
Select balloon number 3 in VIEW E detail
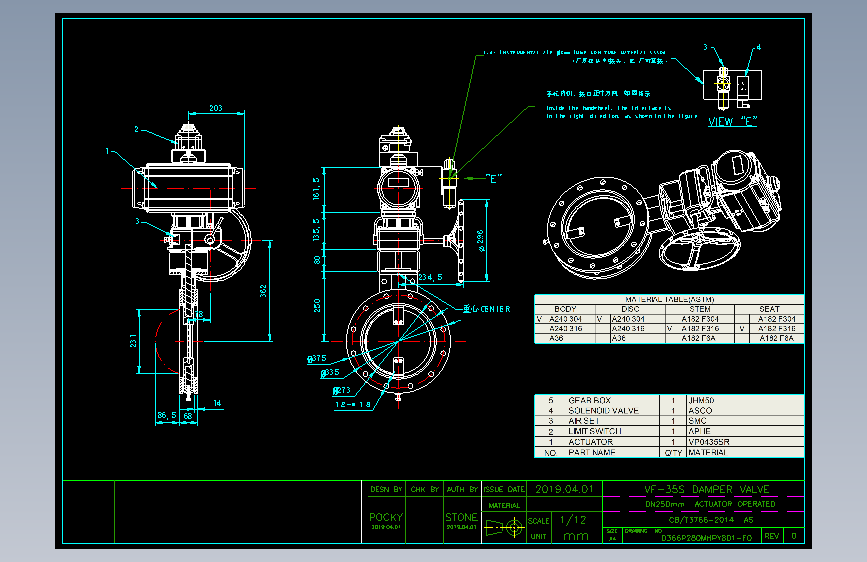pyautogui.click(x=706, y=47)
